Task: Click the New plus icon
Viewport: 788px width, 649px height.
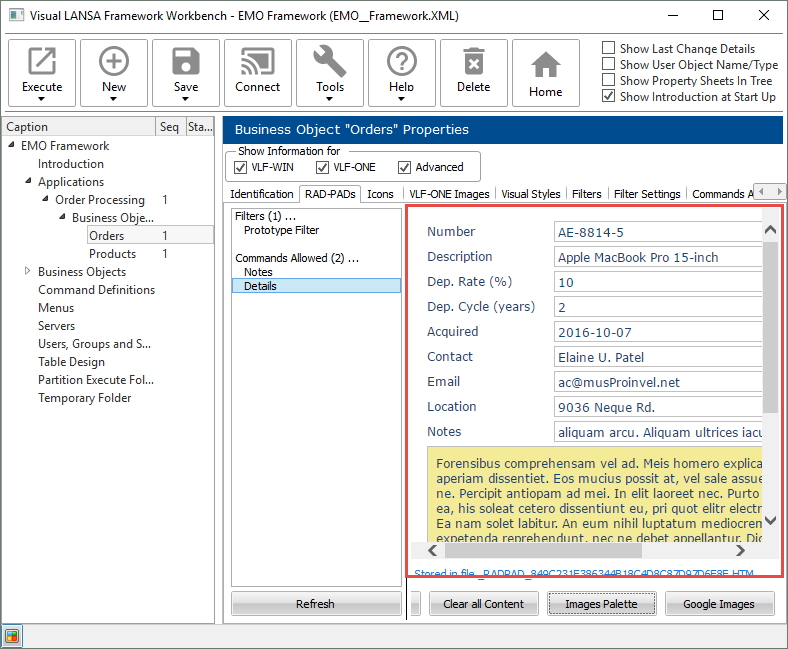Action: tap(114, 62)
